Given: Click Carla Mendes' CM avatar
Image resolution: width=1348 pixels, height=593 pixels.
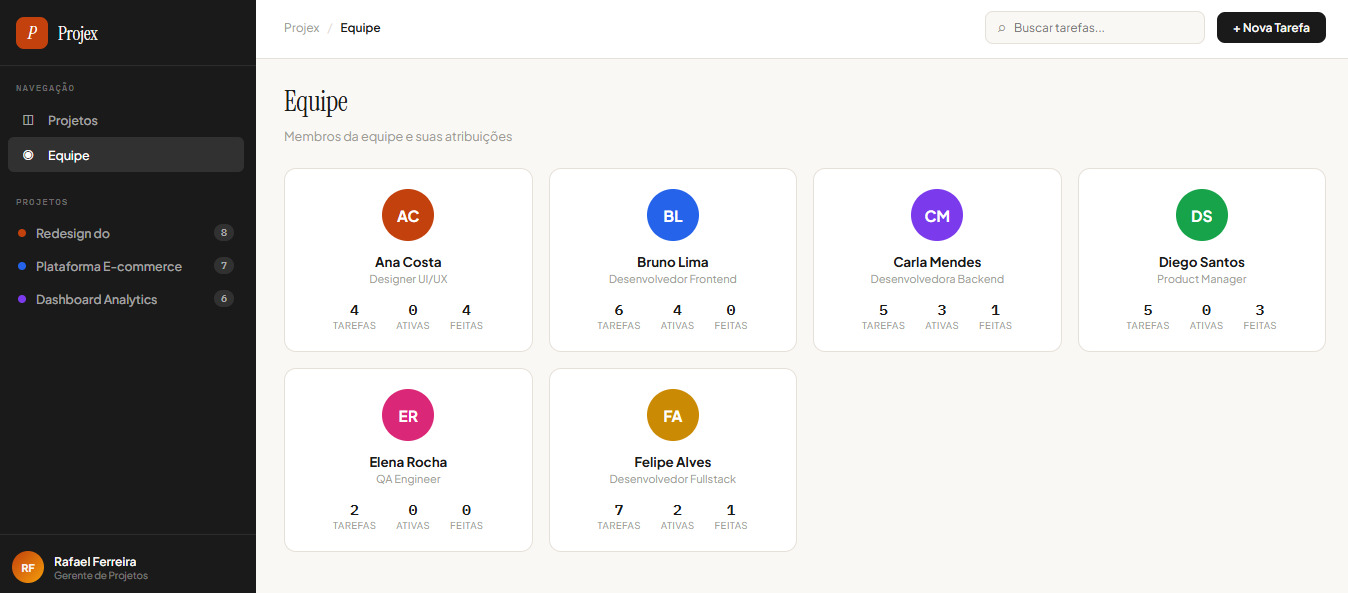Looking at the screenshot, I should pyautogui.click(x=937, y=216).
